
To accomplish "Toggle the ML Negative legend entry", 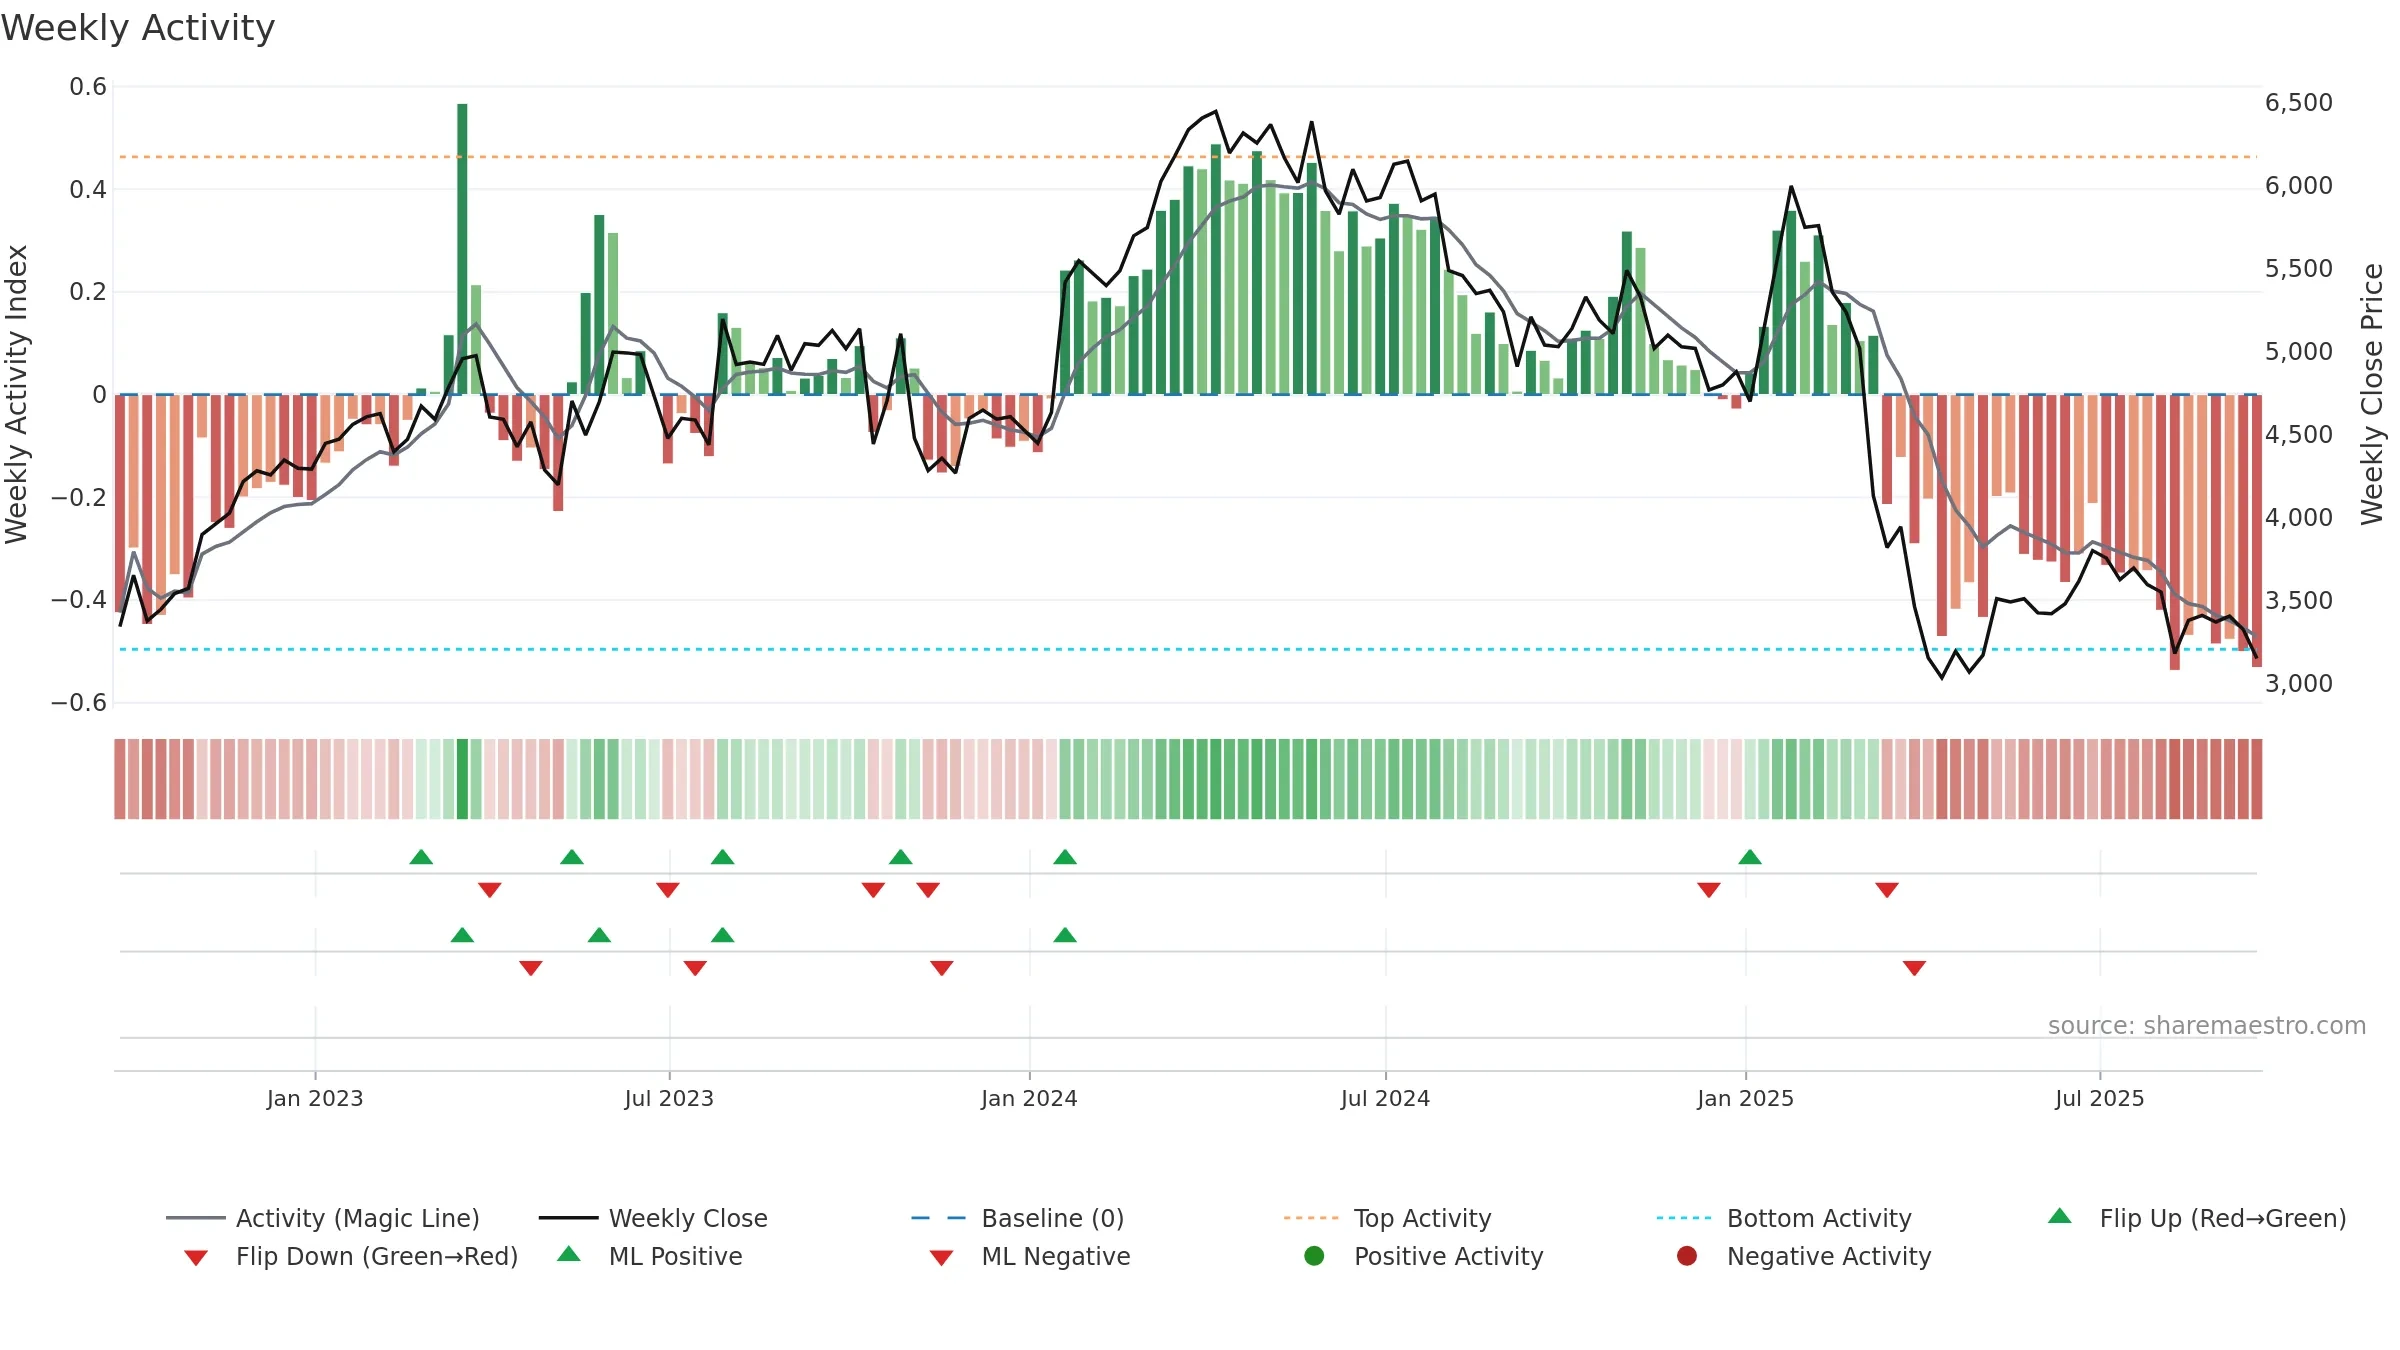I will pyautogui.click(x=1029, y=1256).
